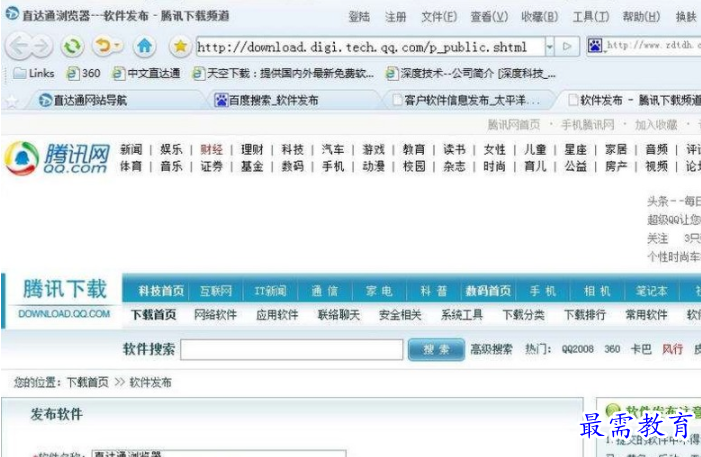Open the 财经 channel link

pos(211,149)
